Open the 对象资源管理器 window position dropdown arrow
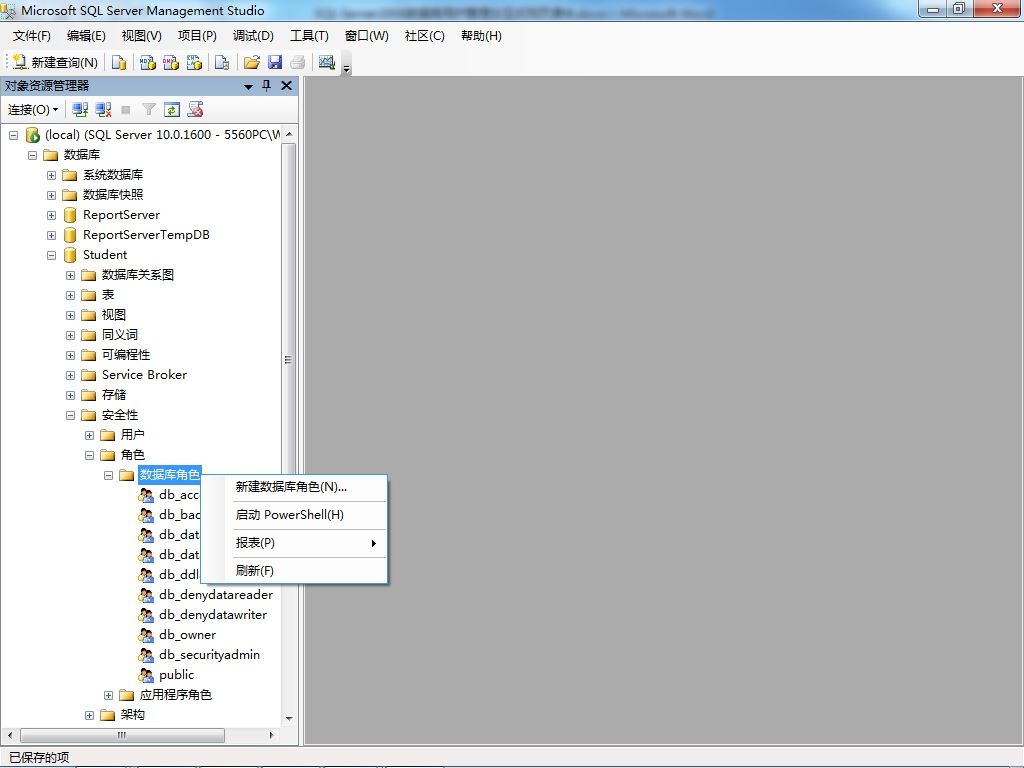Viewport: 1024px width, 768px height. pyautogui.click(x=248, y=86)
